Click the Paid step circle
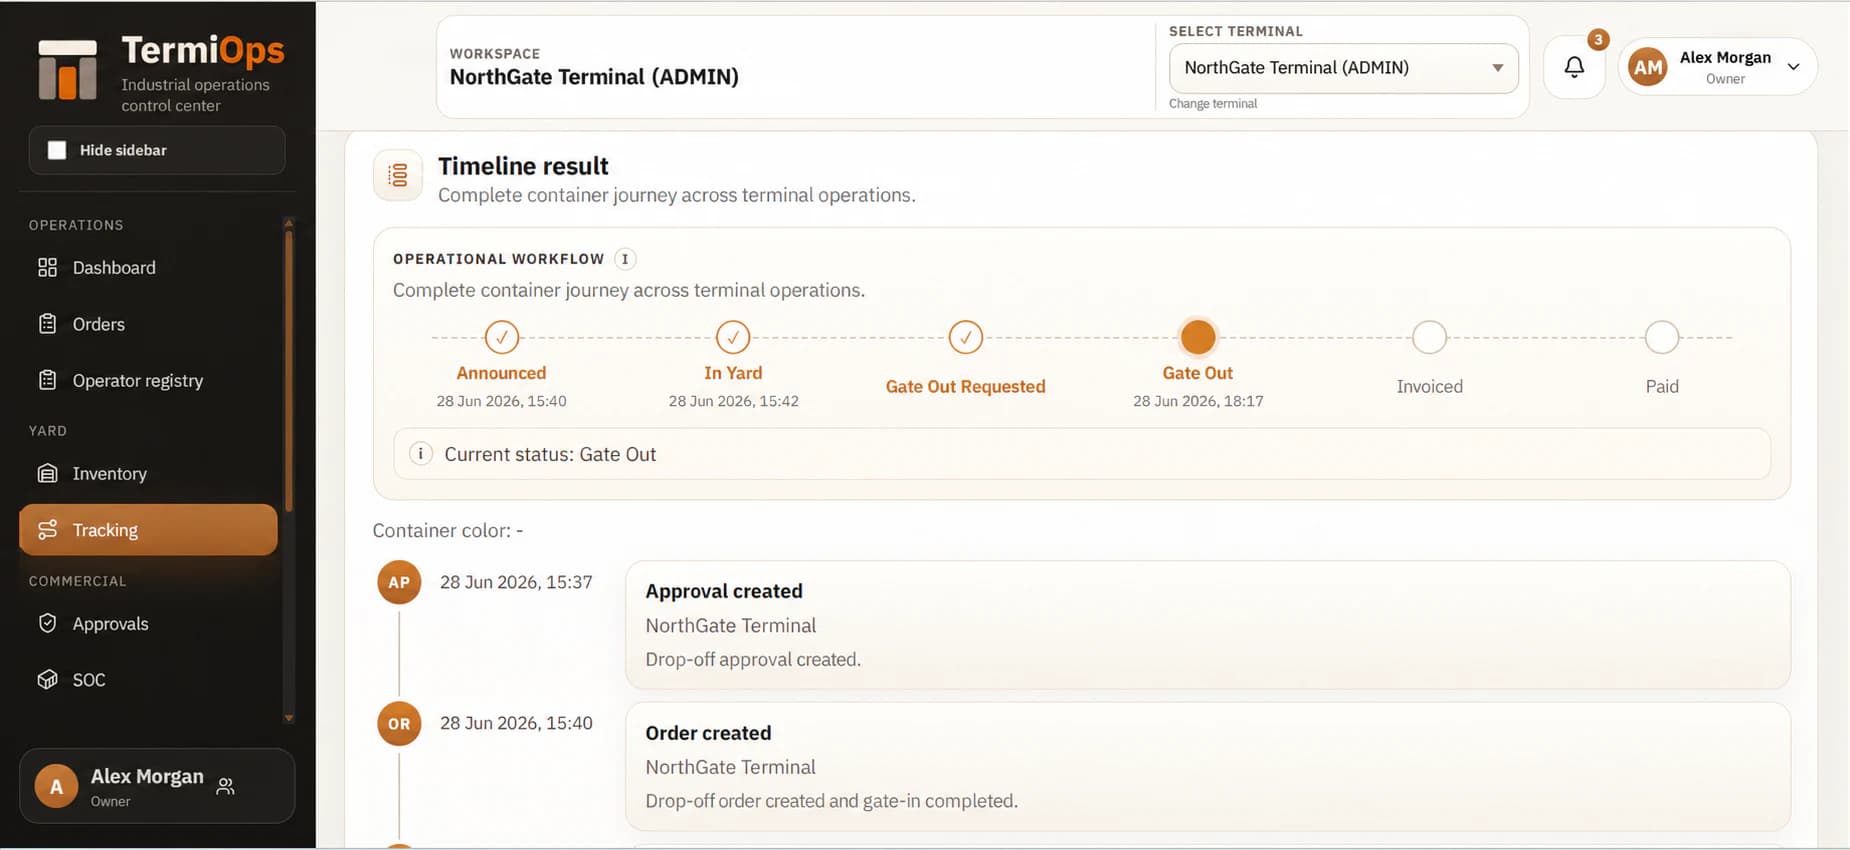This screenshot has height=850, width=1850. click(1662, 337)
